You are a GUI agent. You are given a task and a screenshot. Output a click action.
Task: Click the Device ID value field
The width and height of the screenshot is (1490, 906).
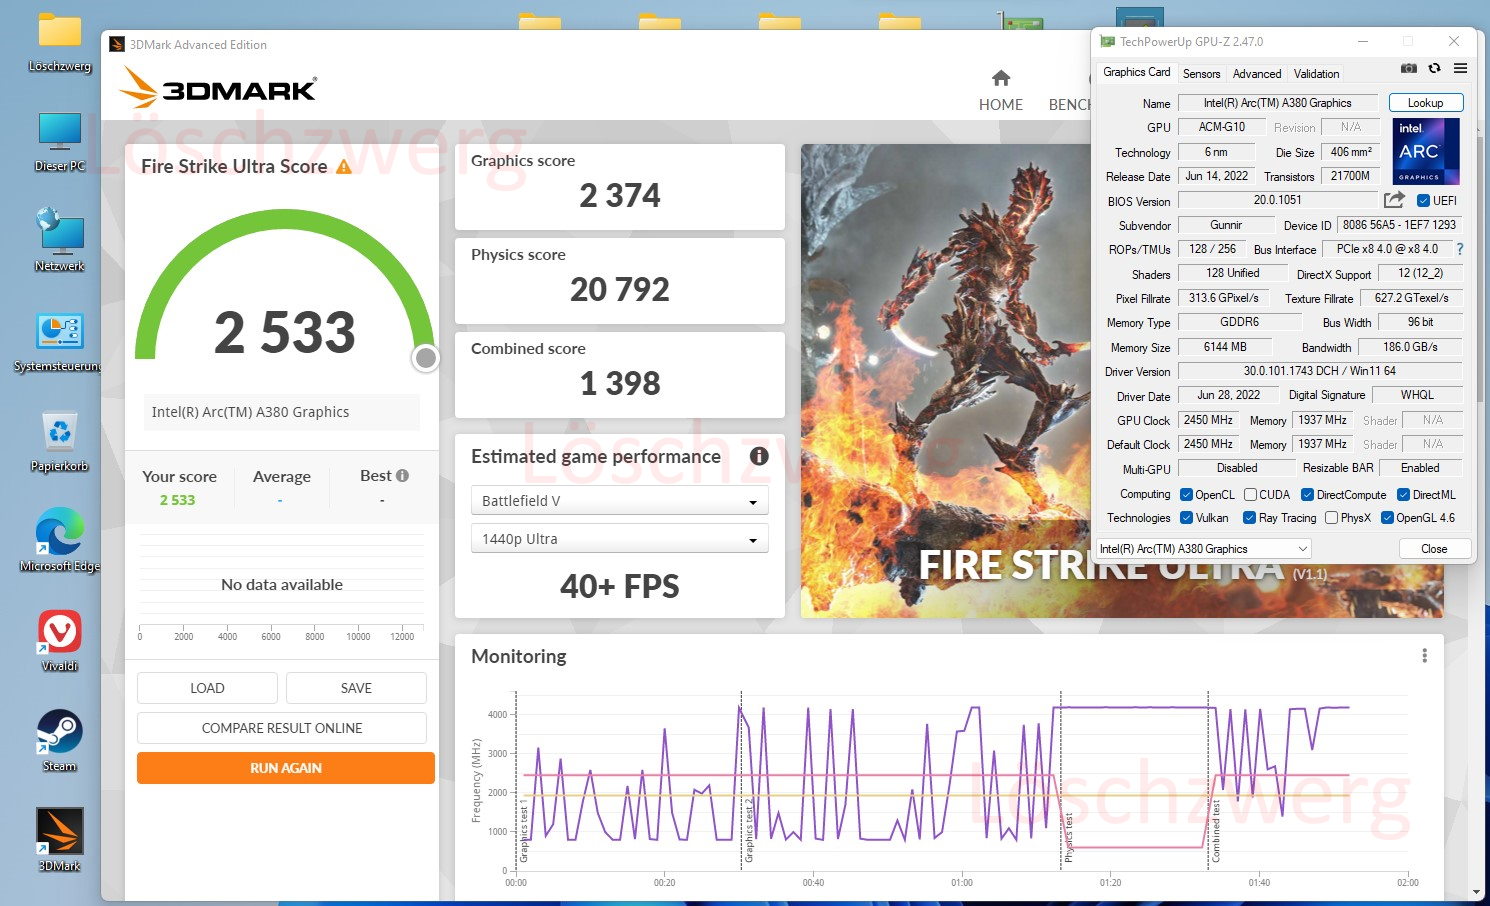(x=1399, y=225)
